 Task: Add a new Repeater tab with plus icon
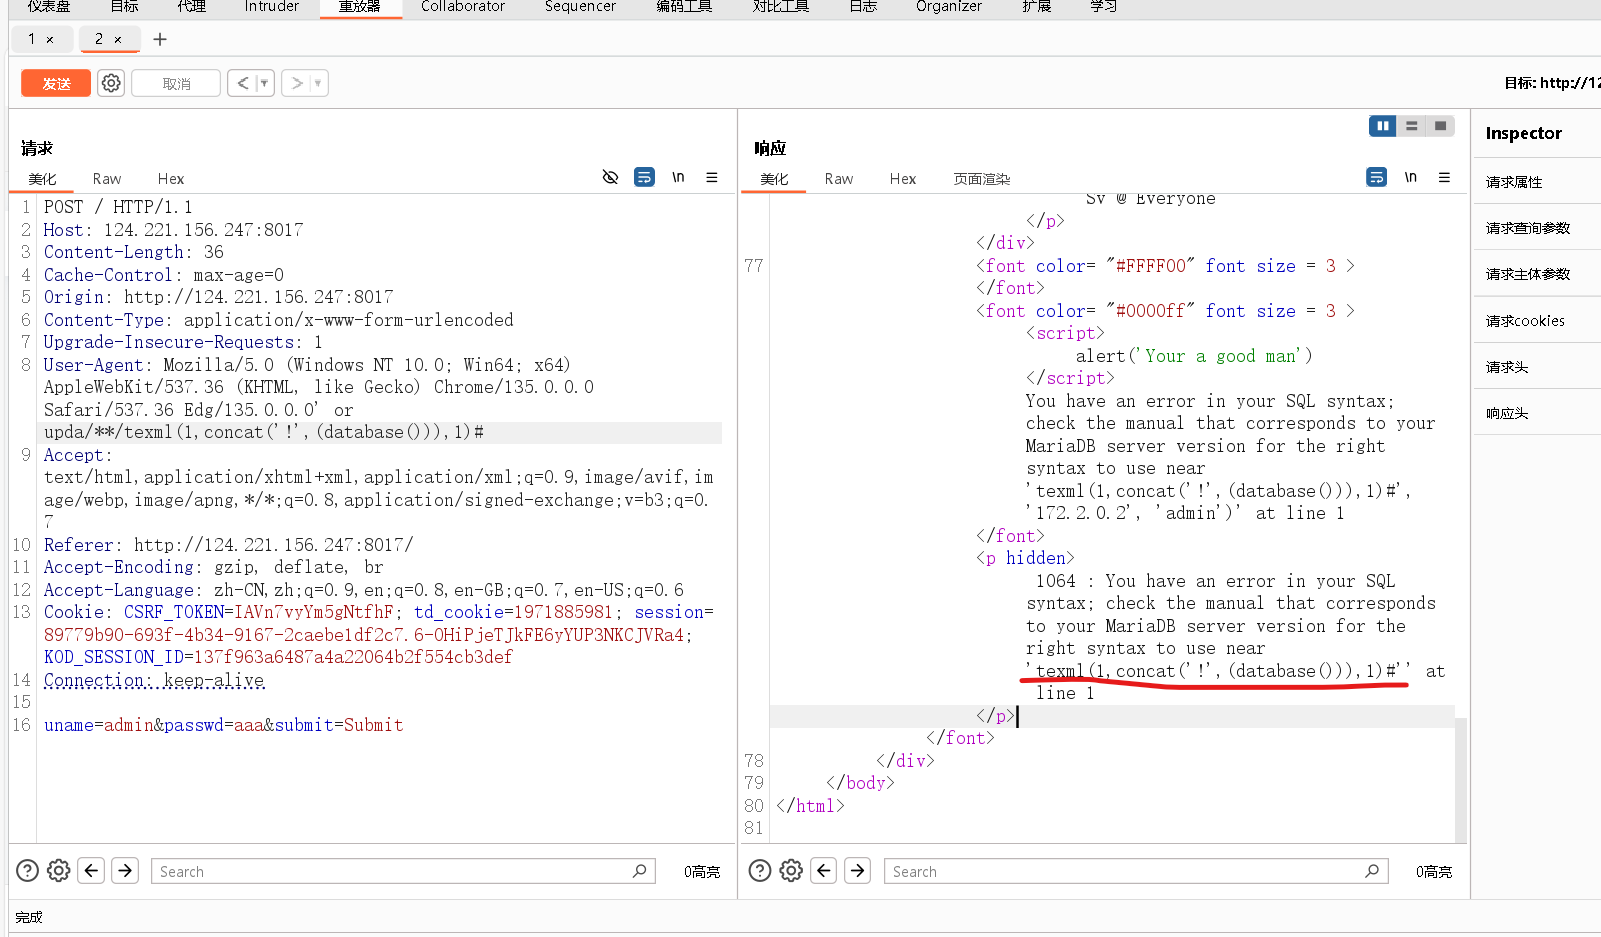click(x=160, y=39)
